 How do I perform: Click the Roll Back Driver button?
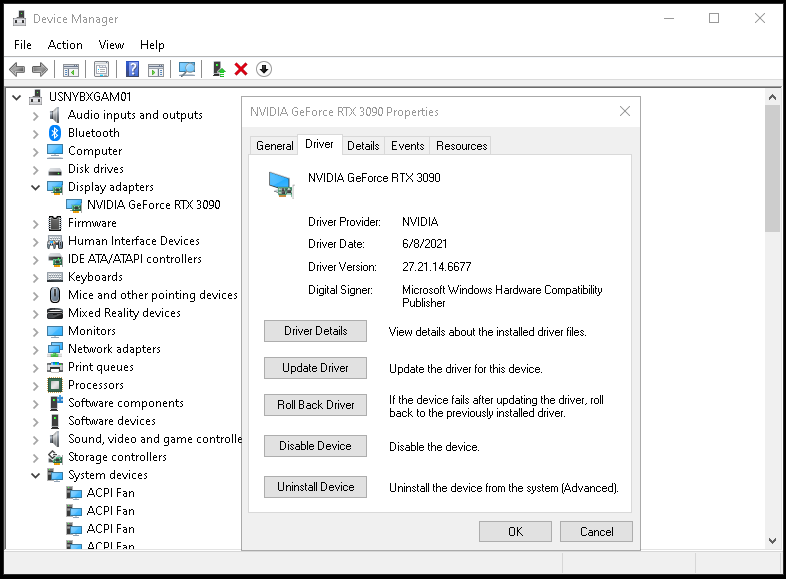click(315, 405)
